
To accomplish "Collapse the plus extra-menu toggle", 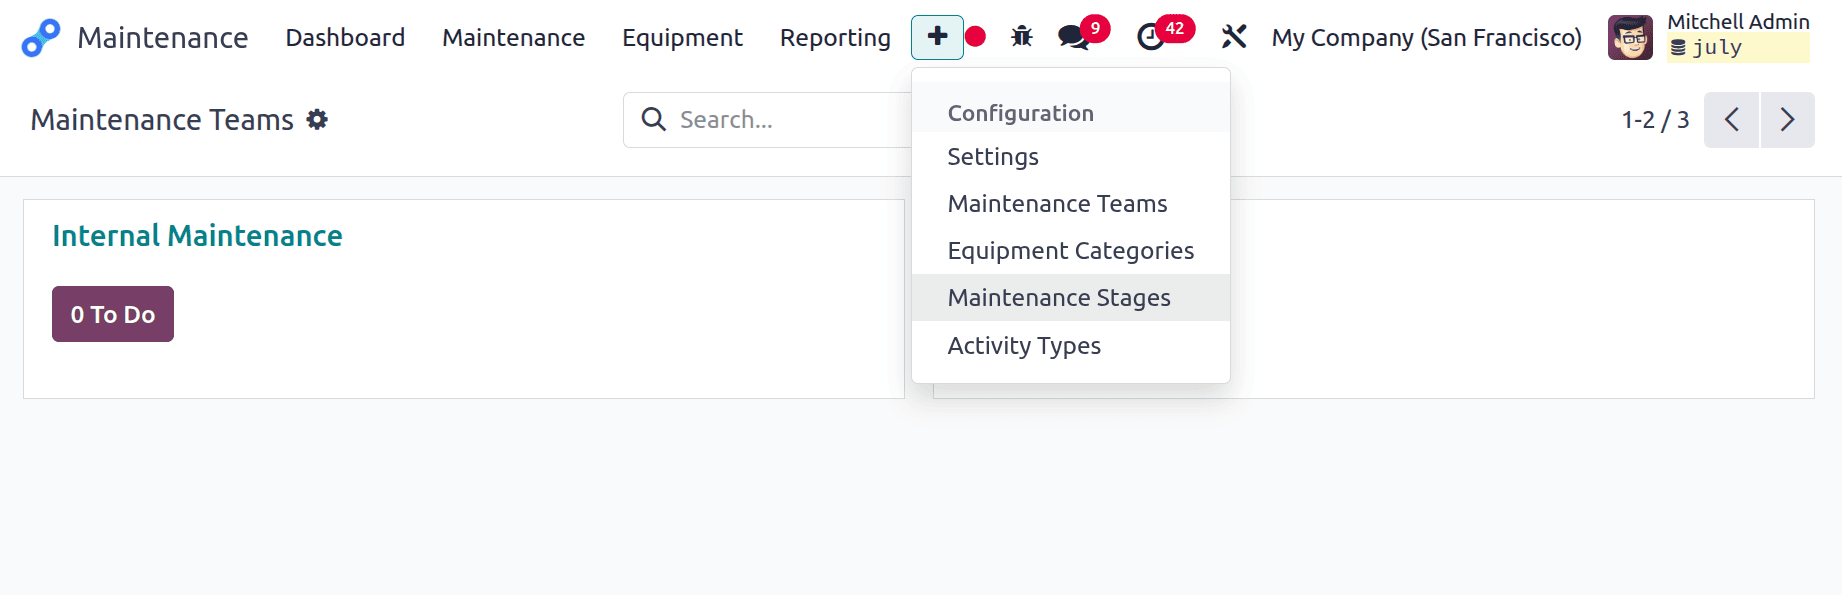I will pos(937,37).
